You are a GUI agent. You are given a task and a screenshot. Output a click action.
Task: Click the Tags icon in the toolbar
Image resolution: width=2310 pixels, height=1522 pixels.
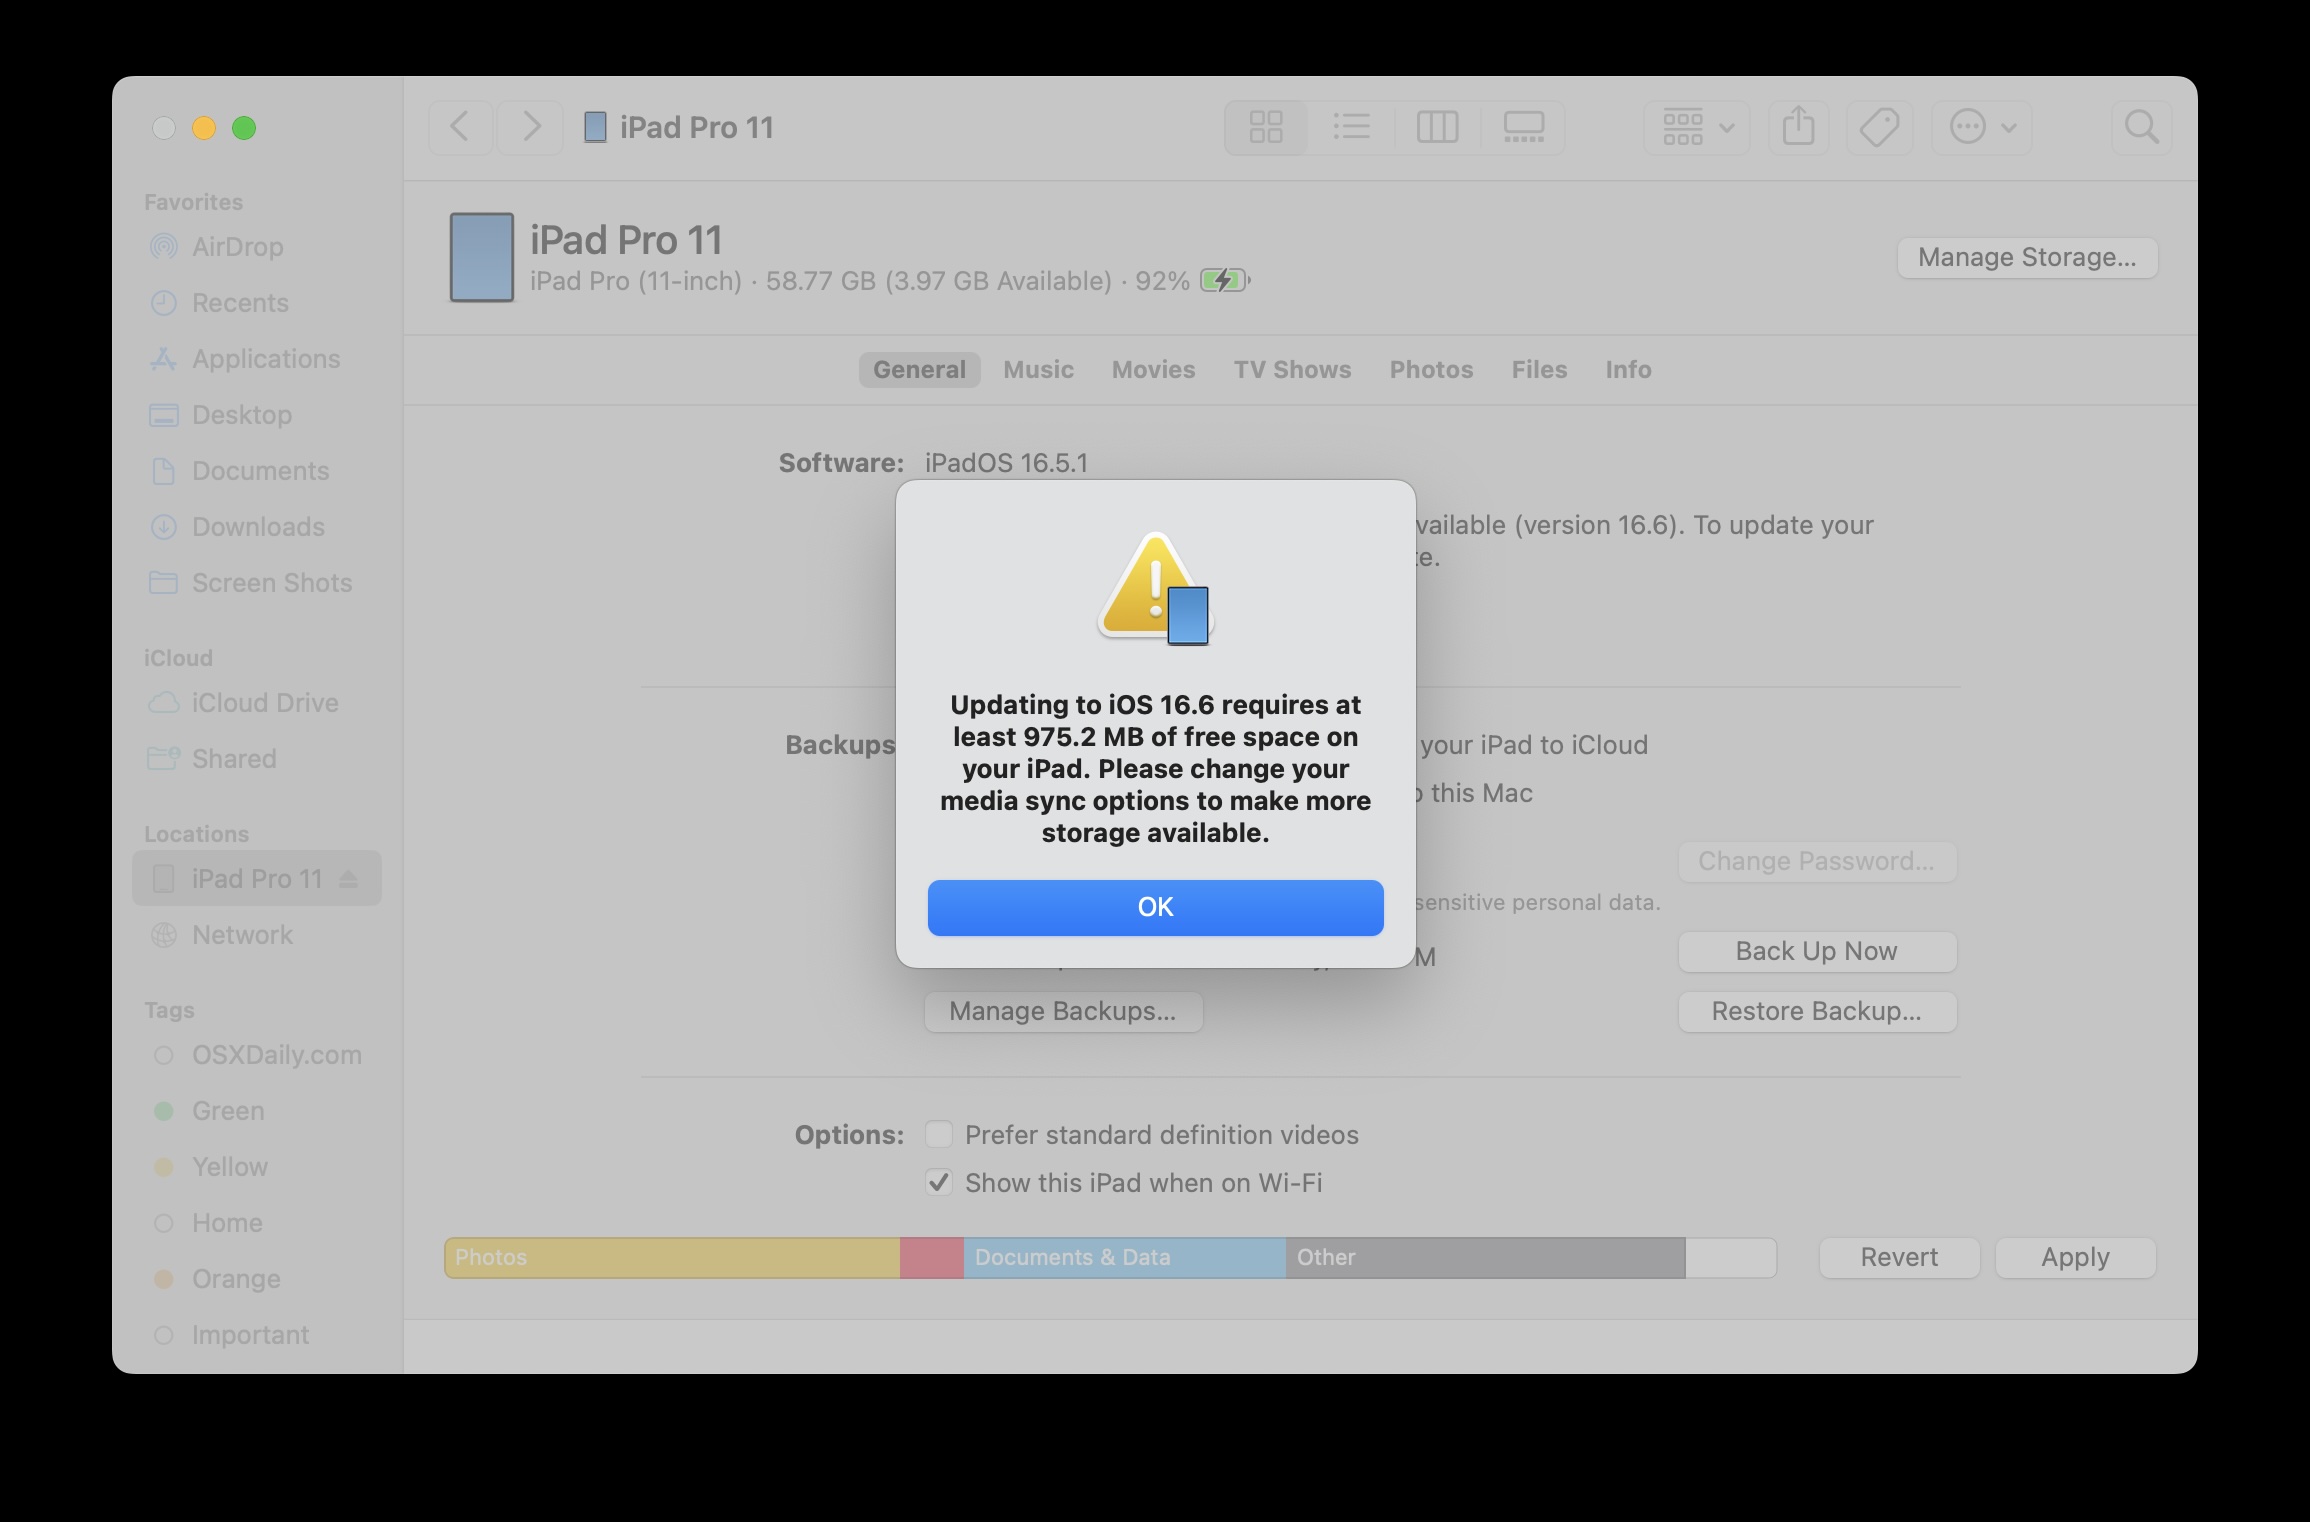point(1878,127)
